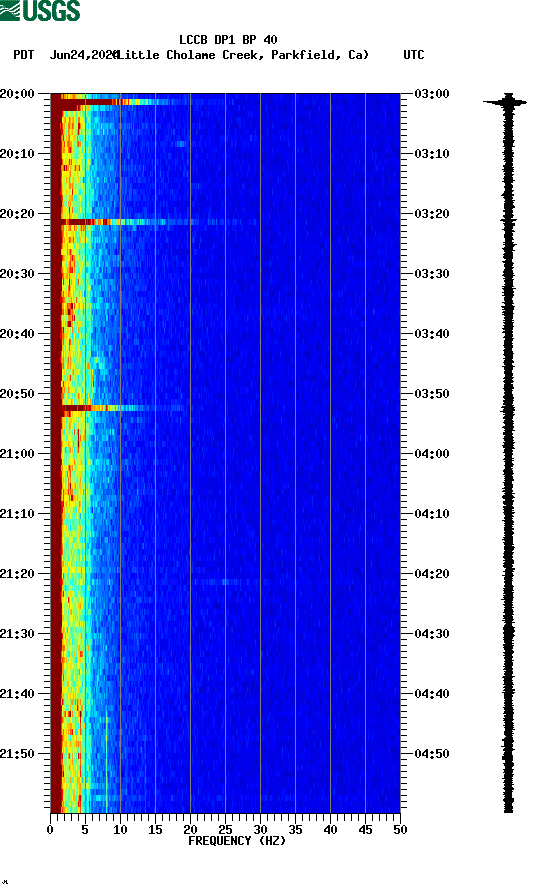Click the '20:50' PDT time label
The height and width of the screenshot is (893, 552).
pos(17,394)
